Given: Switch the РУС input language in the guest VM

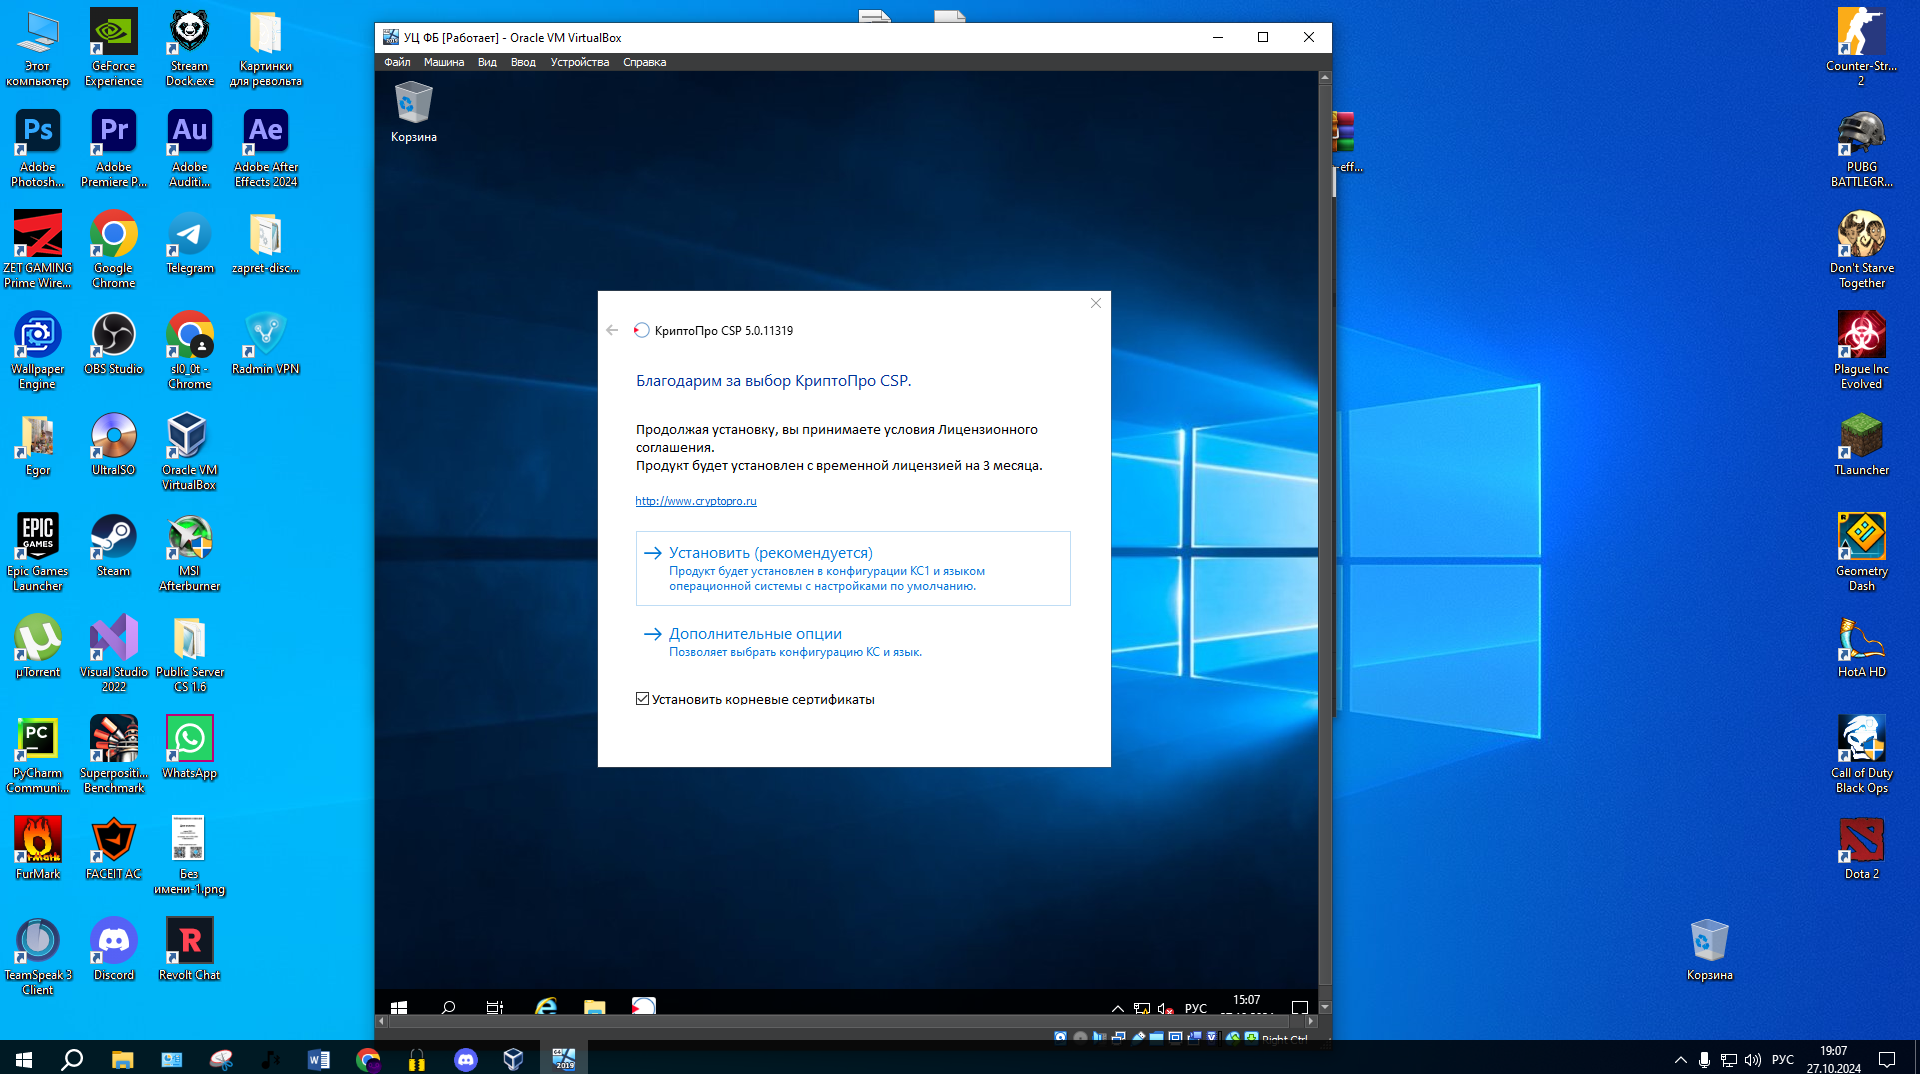Looking at the screenshot, I should (1196, 1008).
